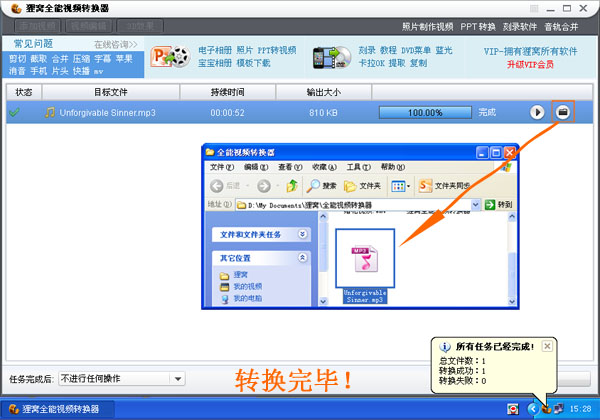Open 查看 menu in Explorer window
The width and height of the screenshot is (600, 420).
(290, 167)
